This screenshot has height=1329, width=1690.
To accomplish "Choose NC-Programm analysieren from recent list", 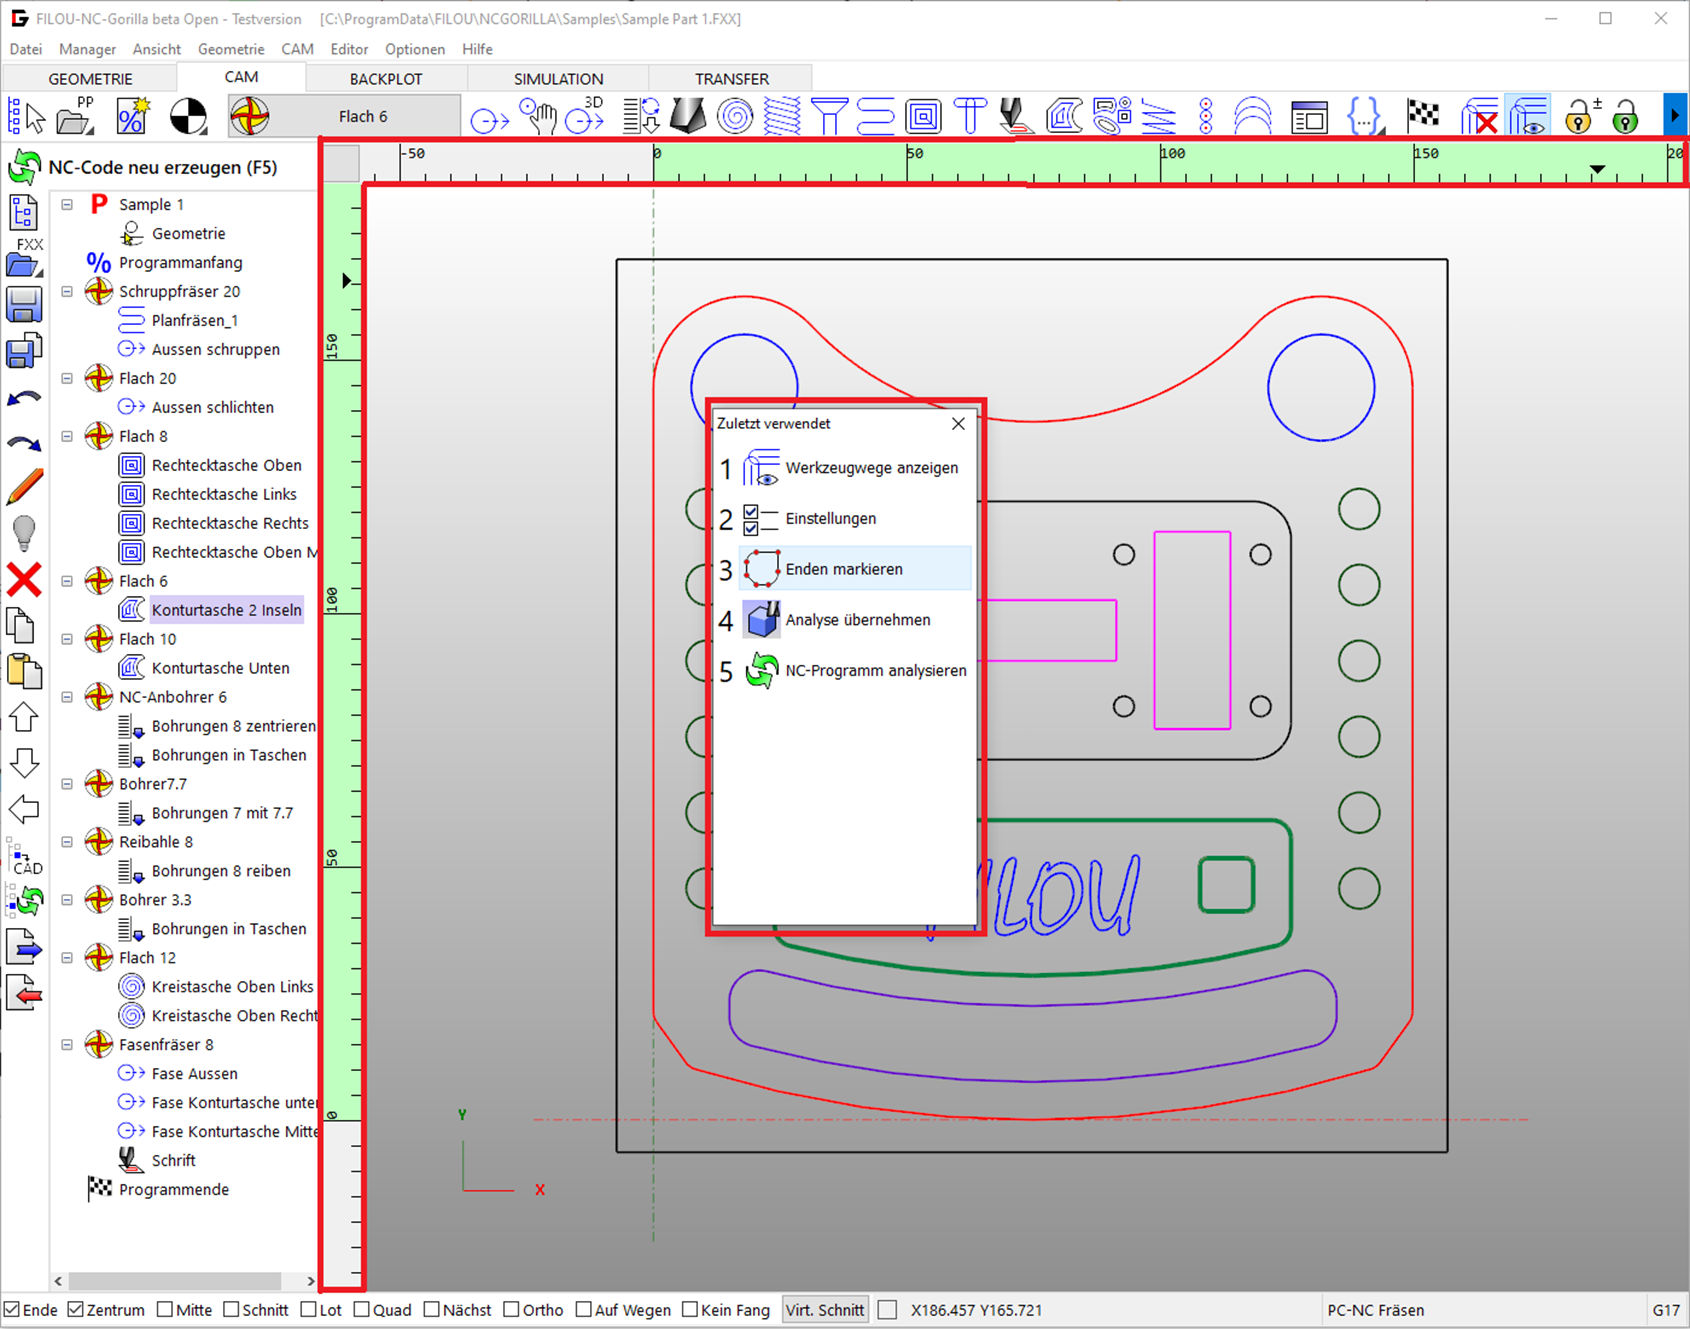I will coord(875,671).
